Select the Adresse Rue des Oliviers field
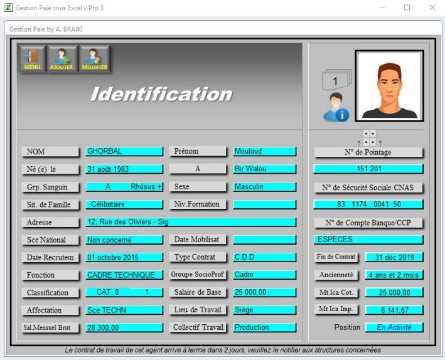The width and height of the screenshot is (445, 360). click(191, 222)
